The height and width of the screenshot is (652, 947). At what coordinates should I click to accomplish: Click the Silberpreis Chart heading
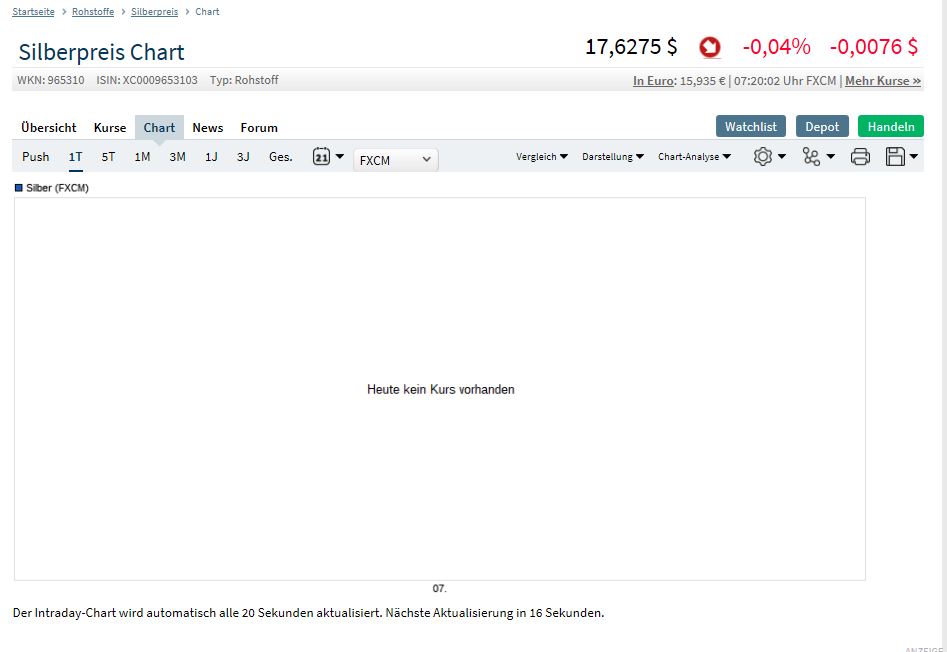pyautogui.click(x=101, y=52)
